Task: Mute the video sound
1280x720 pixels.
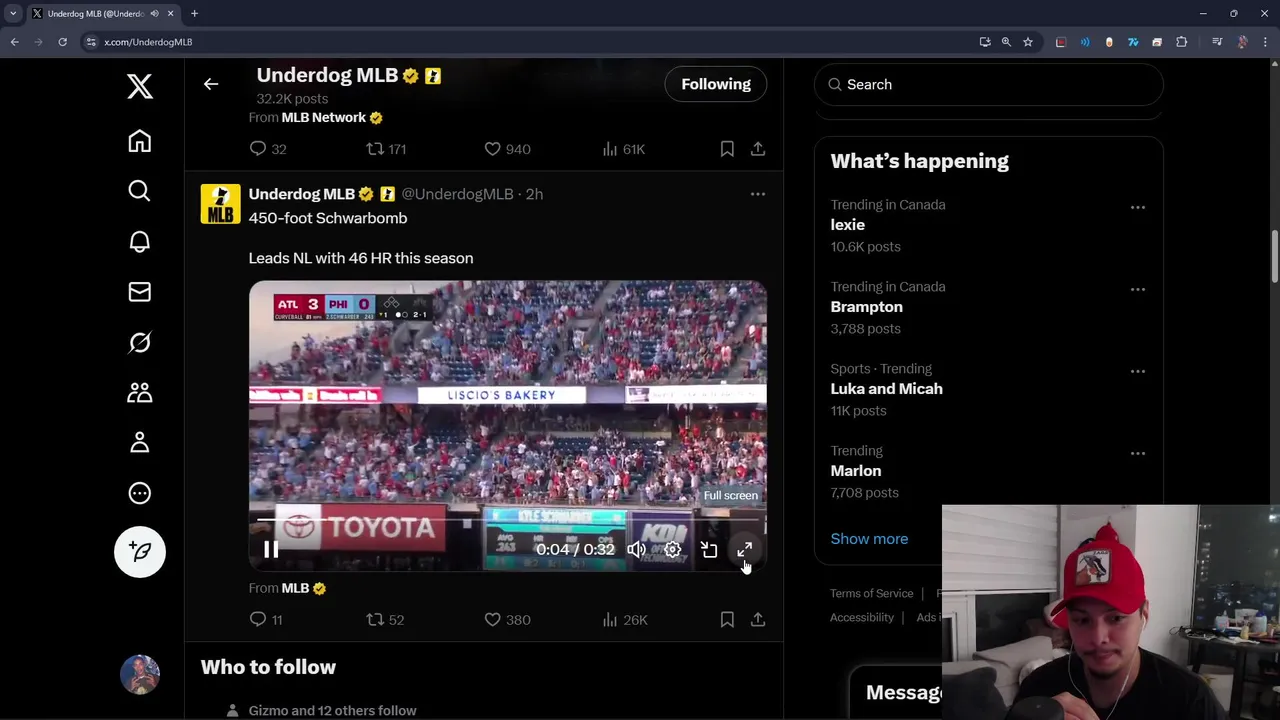Action: [x=636, y=550]
